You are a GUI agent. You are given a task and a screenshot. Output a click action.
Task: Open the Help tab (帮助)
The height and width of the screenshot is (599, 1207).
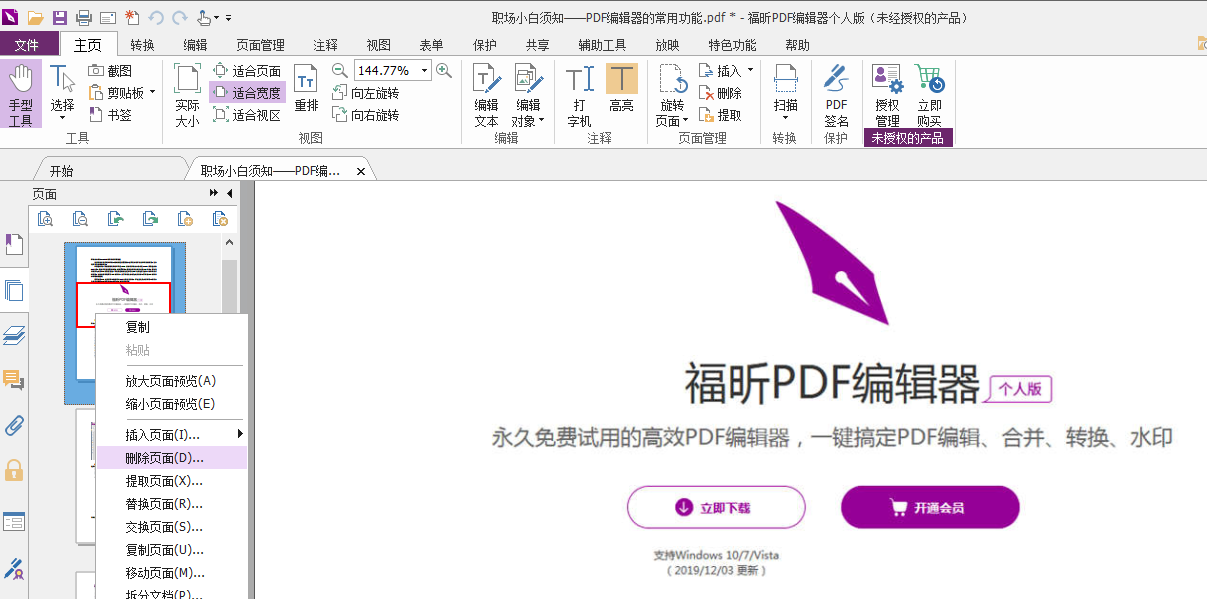pos(798,45)
